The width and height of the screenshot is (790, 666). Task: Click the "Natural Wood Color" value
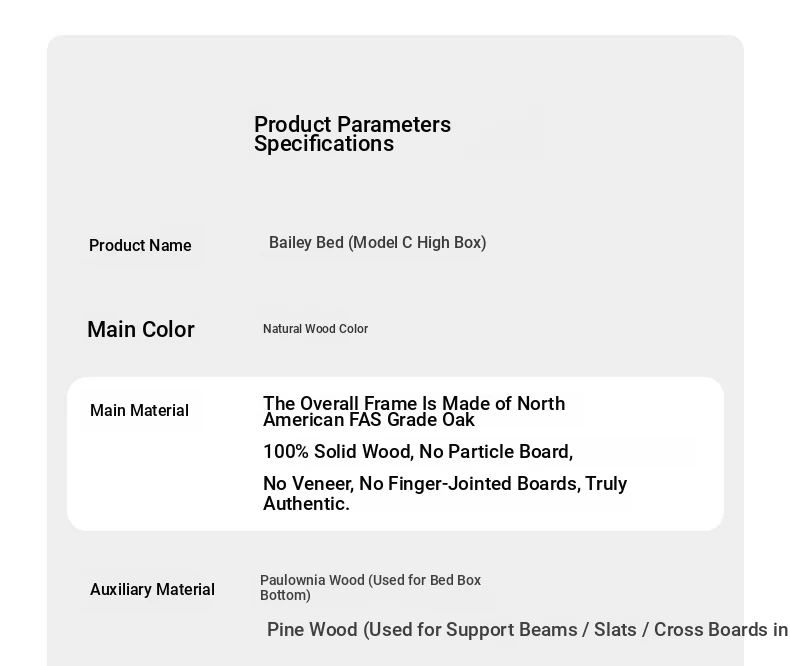(x=315, y=329)
